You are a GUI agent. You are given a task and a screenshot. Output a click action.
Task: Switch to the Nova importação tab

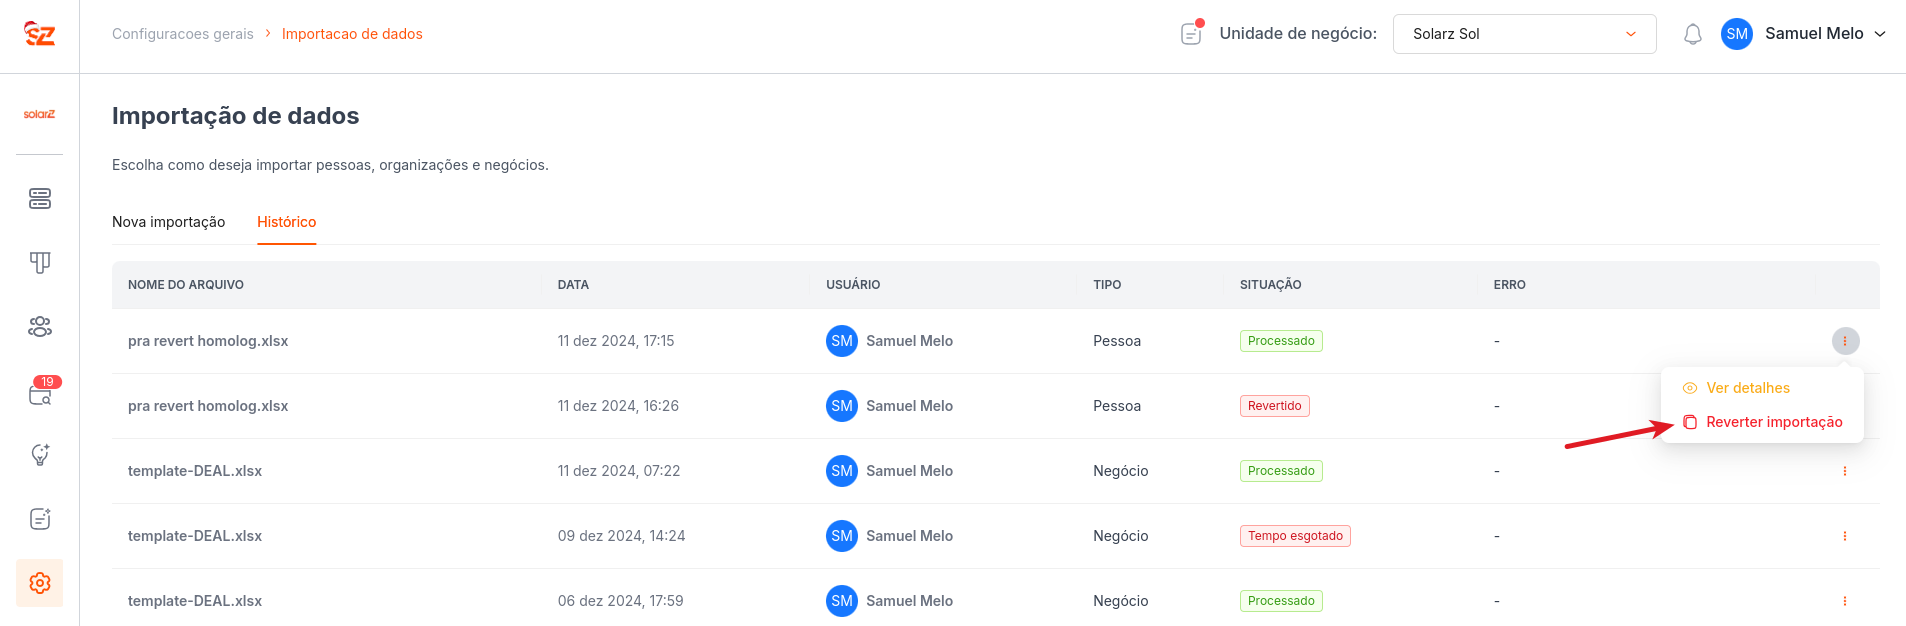point(168,222)
